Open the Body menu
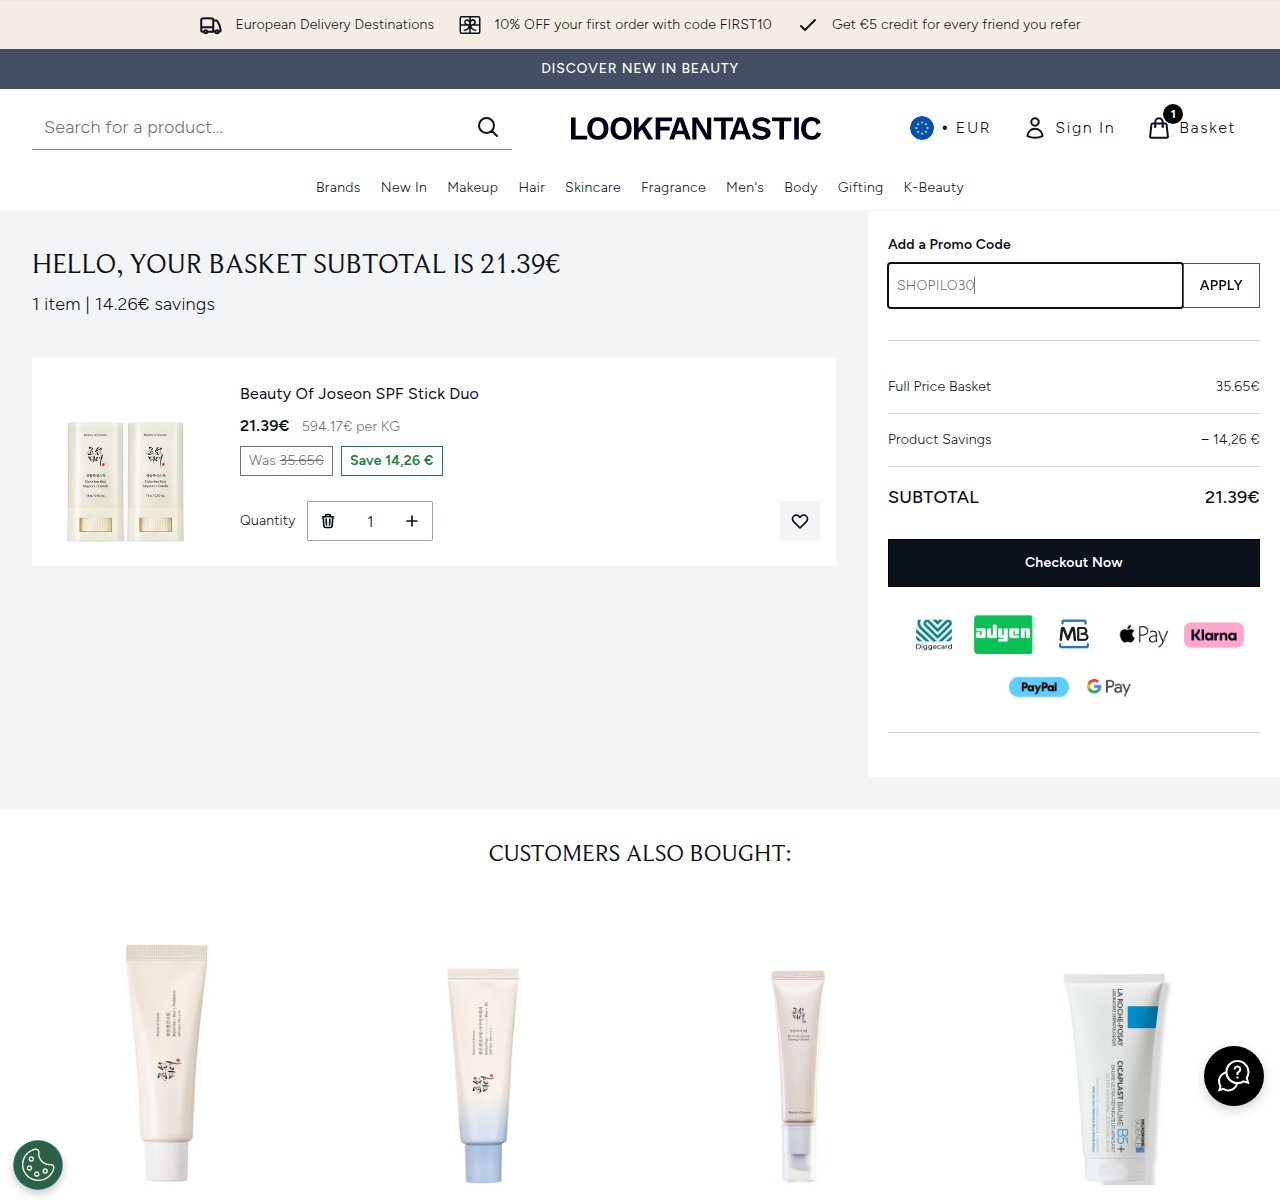The height and width of the screenshot is (1200, 1280). tap(801, 187)
